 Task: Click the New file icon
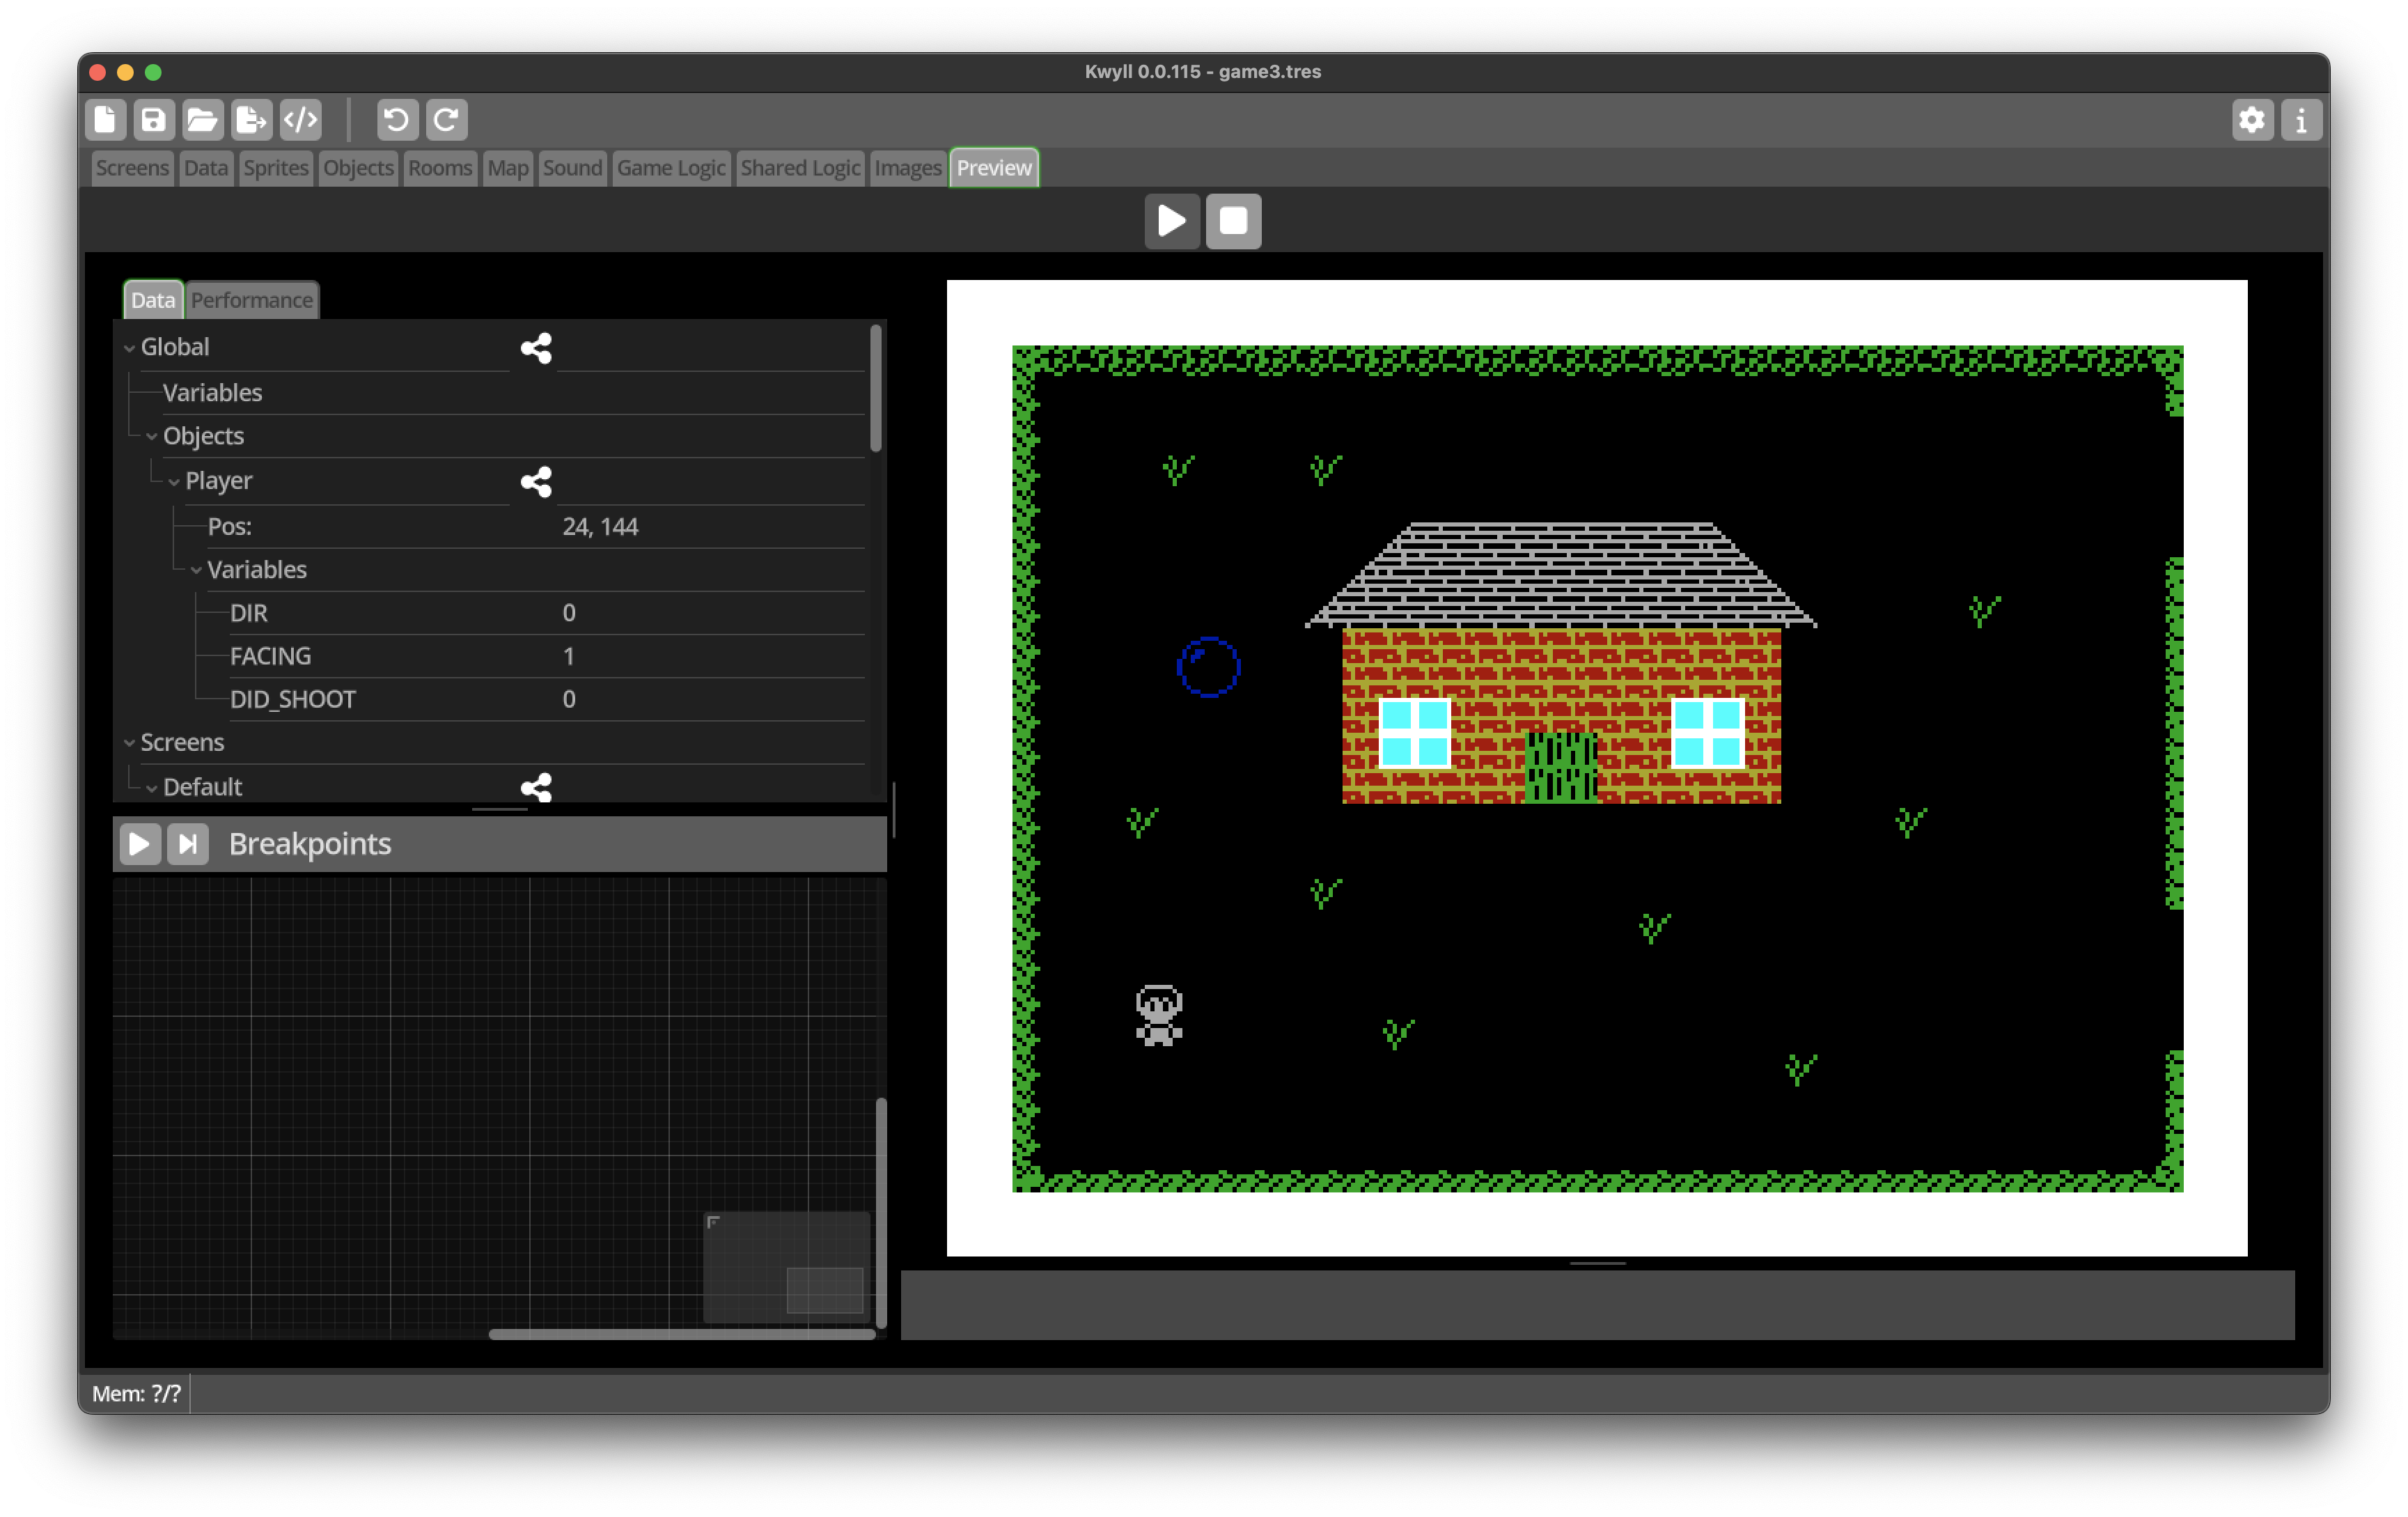[105, 120]
